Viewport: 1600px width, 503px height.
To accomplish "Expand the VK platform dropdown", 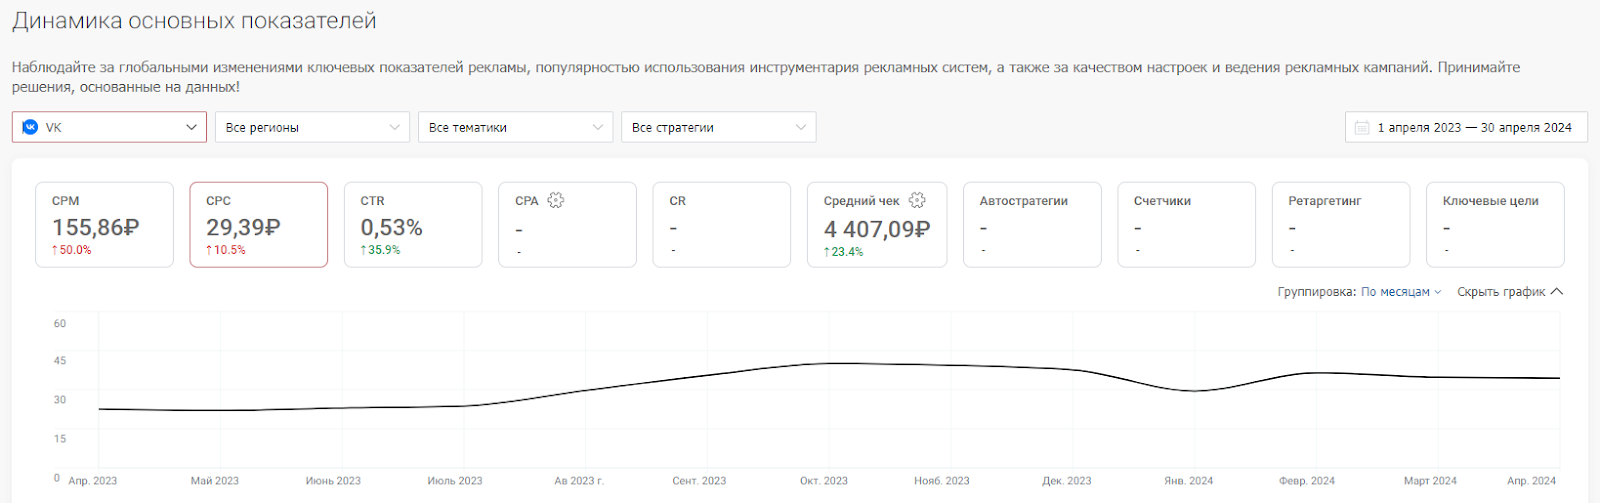I will [109, 127].
